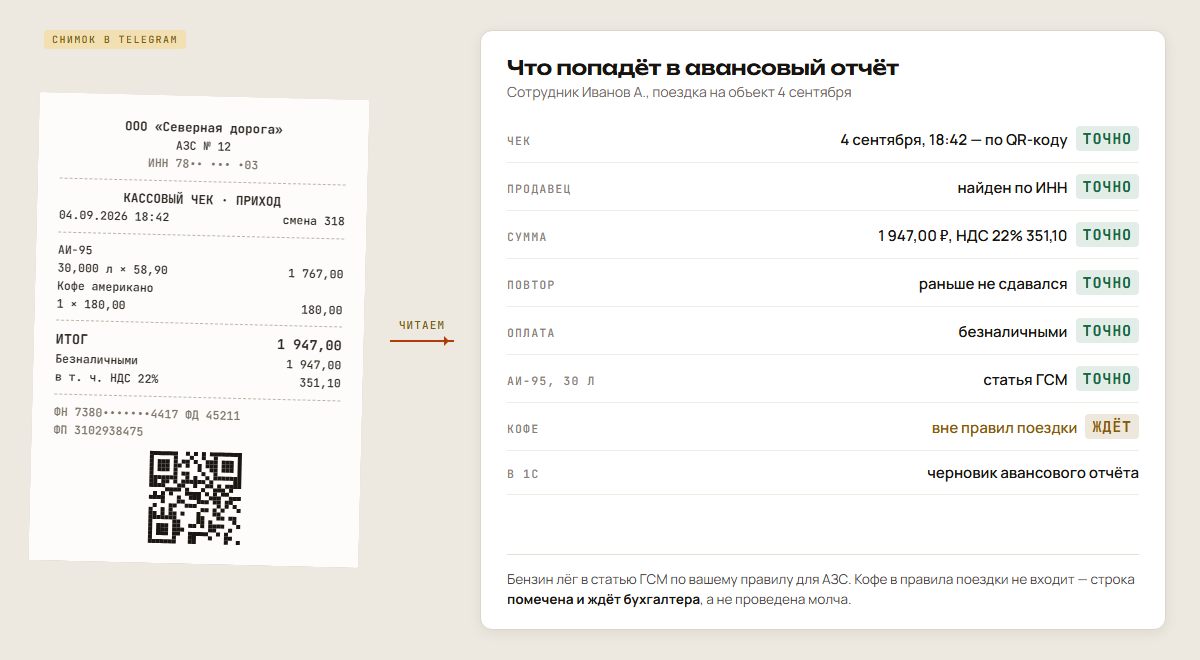Viewport: 1200px width, 660px height.
Task: Click the VAT amount «351,10» on the receipt
Action: 320,383
